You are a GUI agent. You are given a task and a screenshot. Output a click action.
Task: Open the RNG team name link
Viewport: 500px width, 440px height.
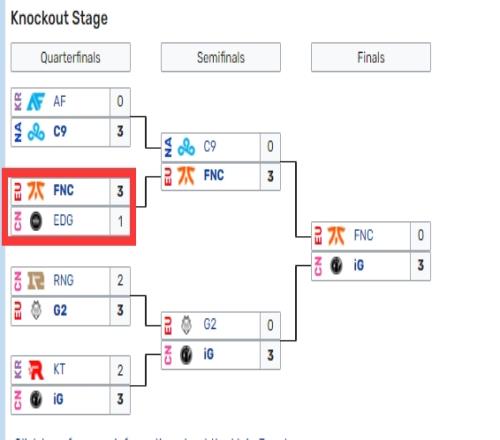pos(63,280)
